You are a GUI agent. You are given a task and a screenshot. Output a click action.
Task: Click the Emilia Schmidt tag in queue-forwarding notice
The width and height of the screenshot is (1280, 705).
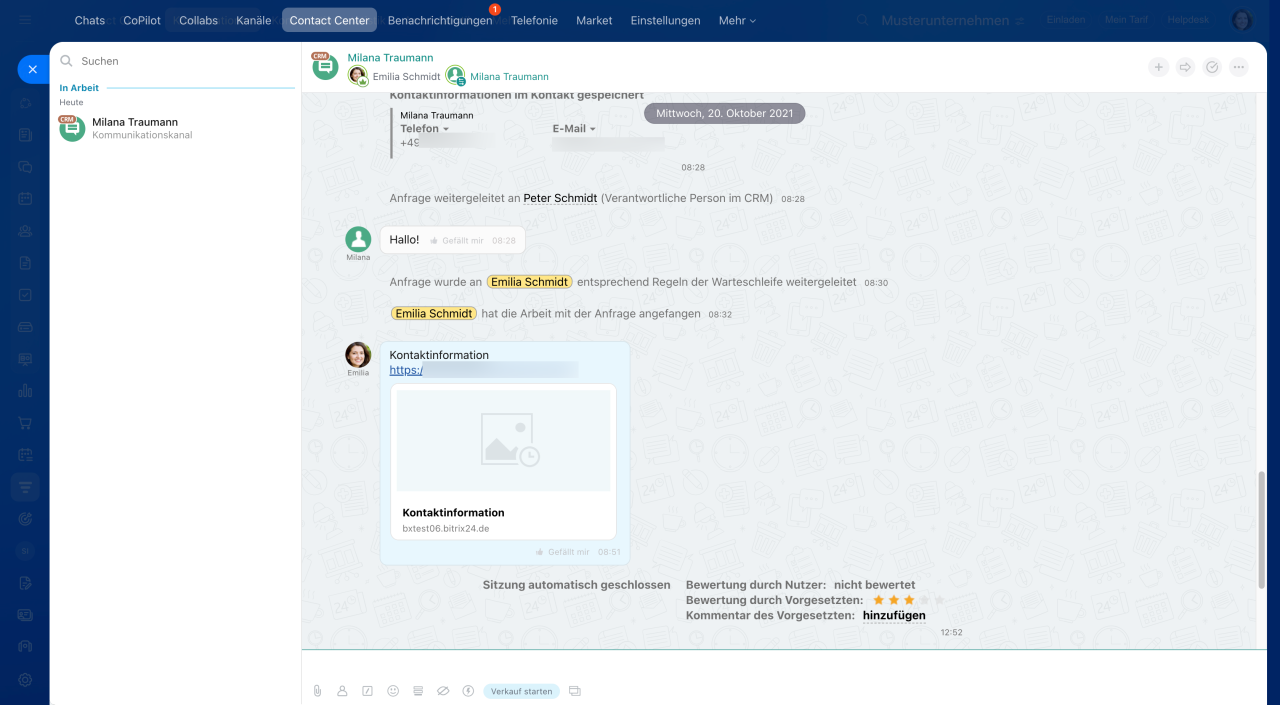click(x=530, y=282)
